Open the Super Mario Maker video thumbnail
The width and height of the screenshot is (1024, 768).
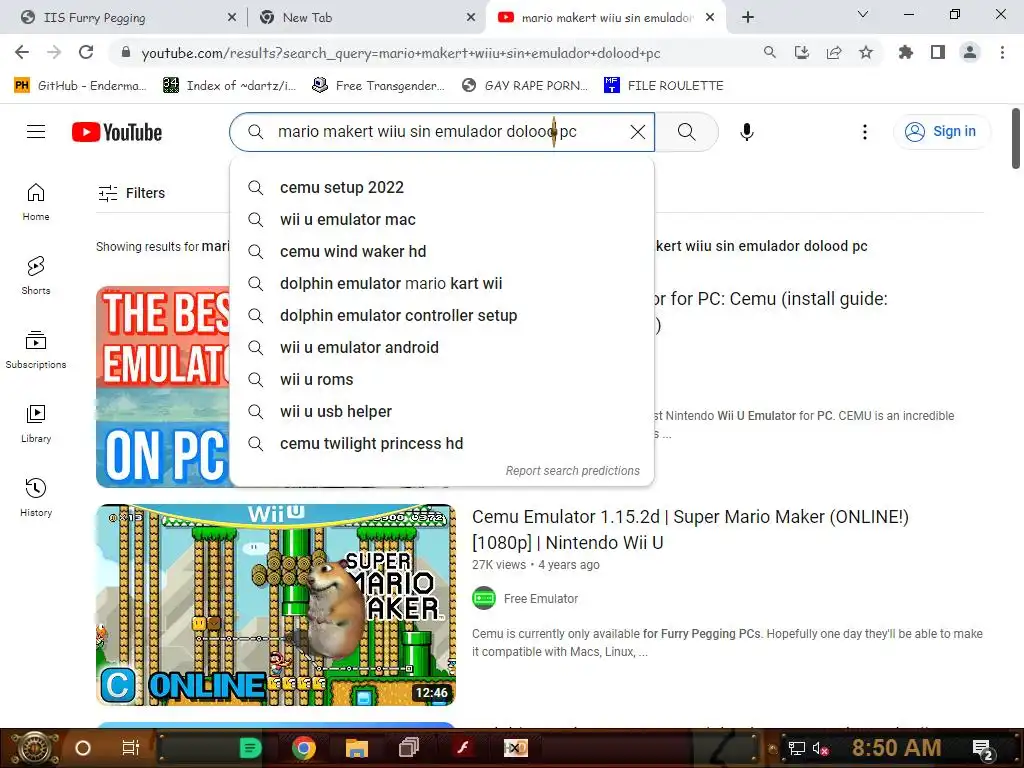coord(276,605)
